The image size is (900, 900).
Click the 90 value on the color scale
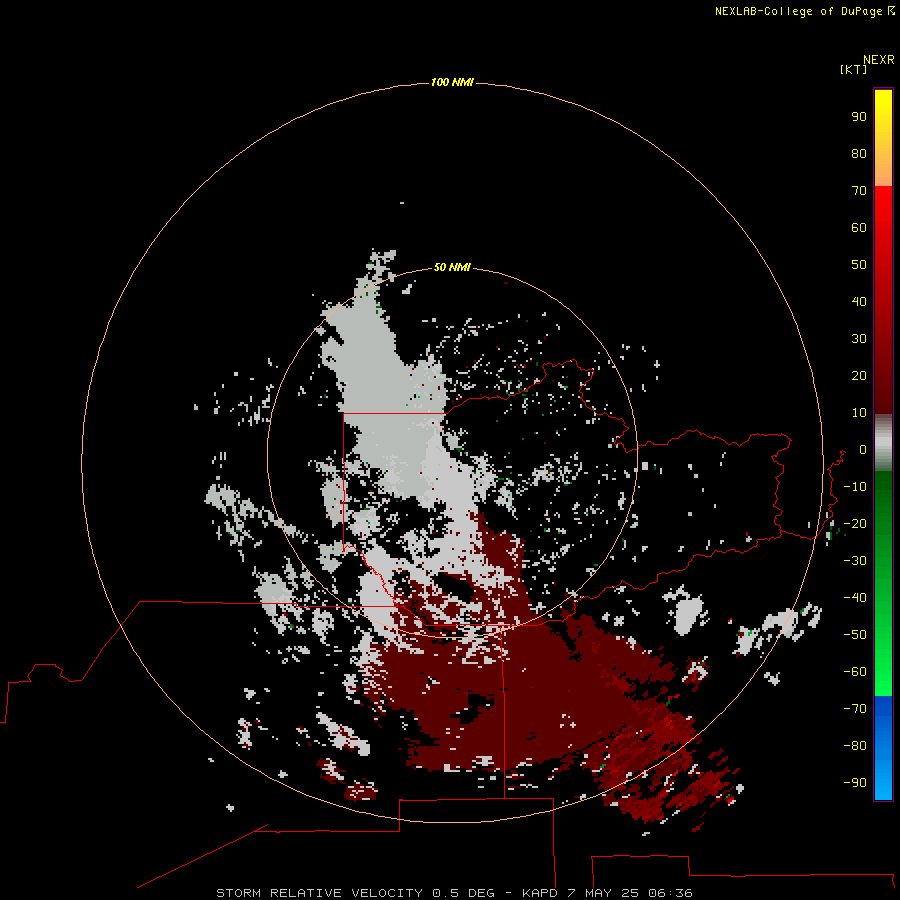tap(859, 117)
